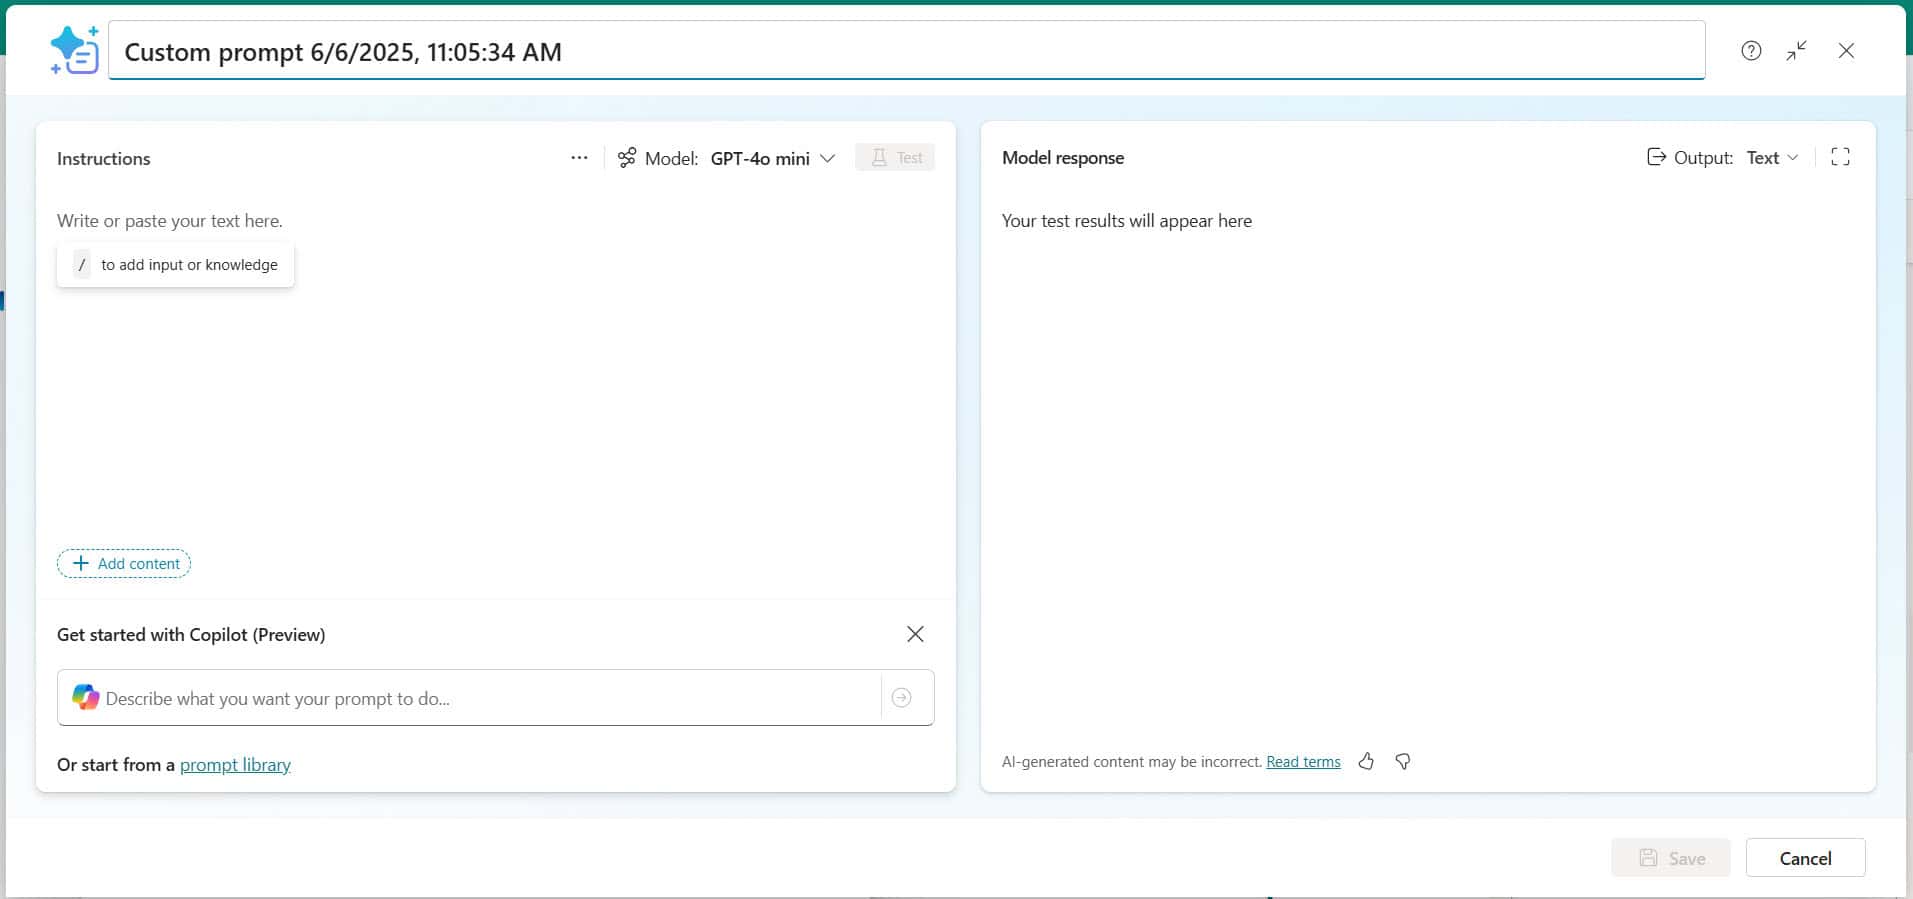This screenshot has height=899, width=1913.
Task: Dismiss the Get started with Copilot section
Action: [x=915, y=634]
